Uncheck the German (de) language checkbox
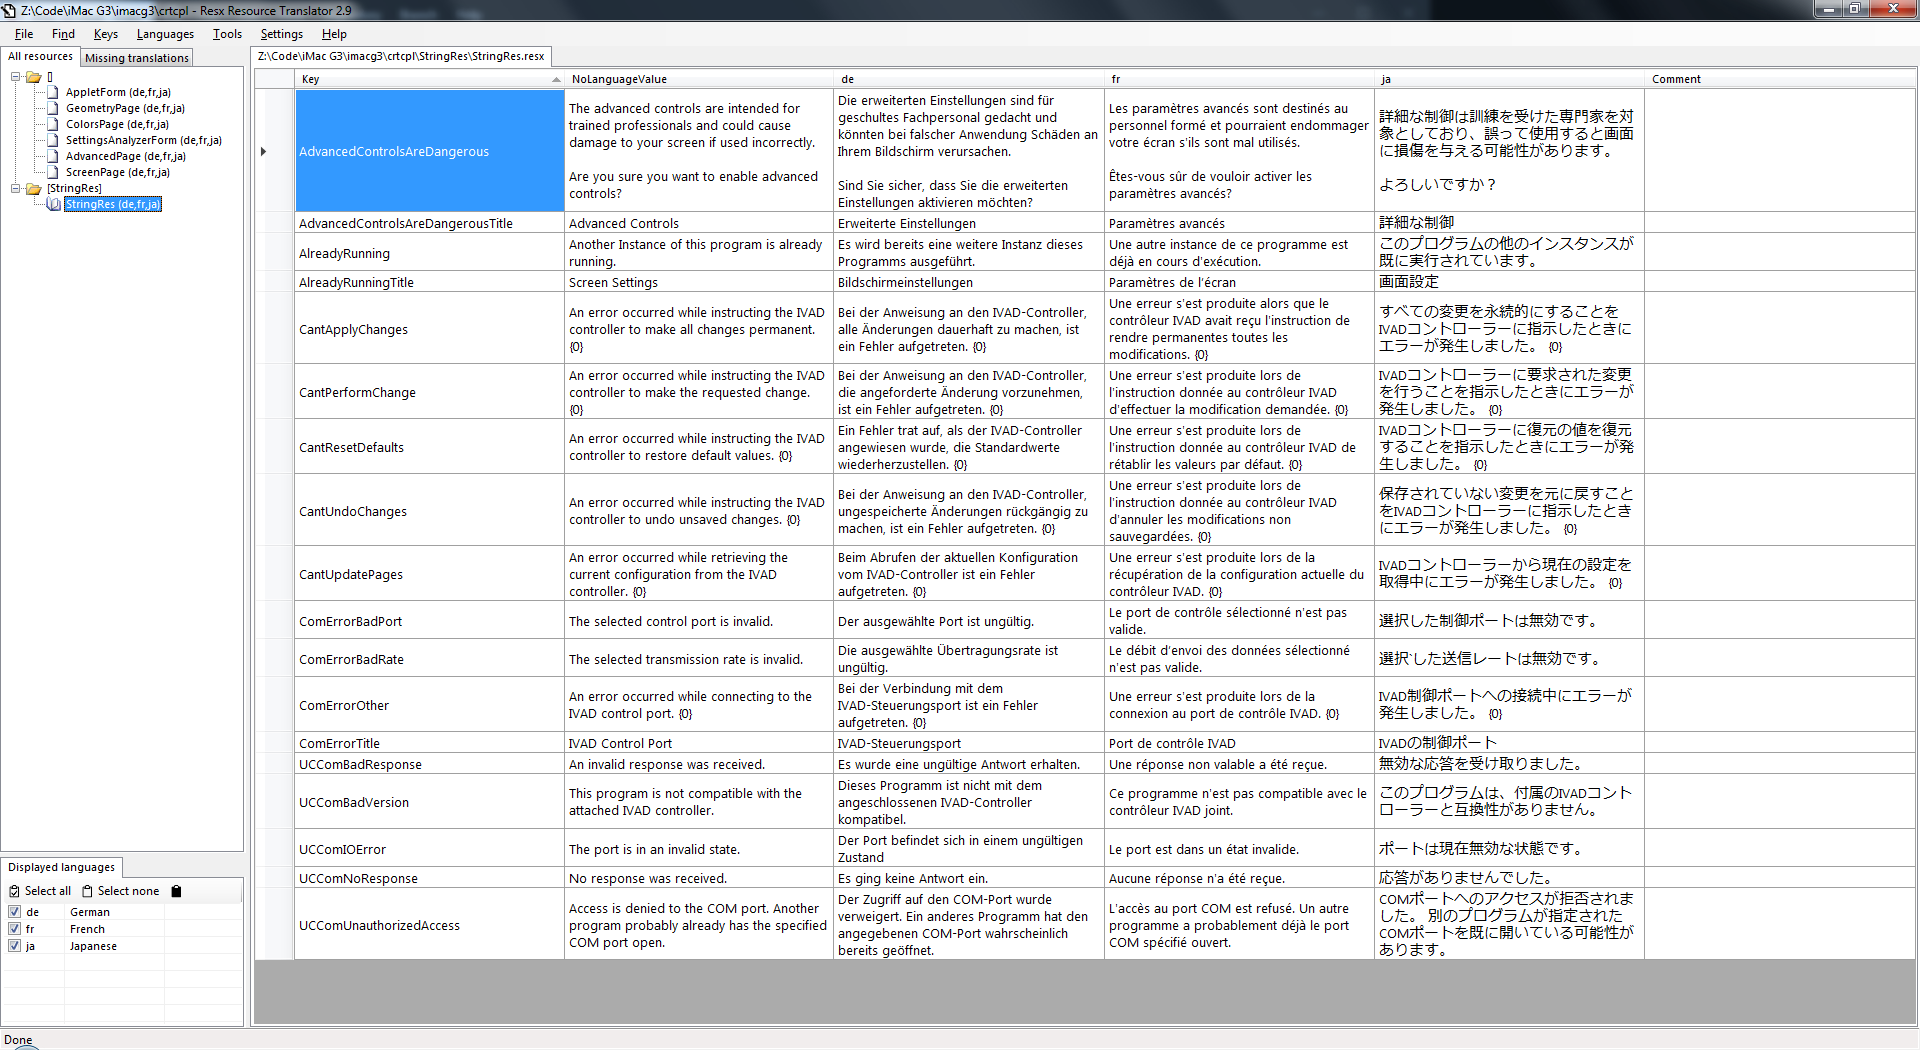The width and height of the screenshot is (1920, 1050). [14, 912]
